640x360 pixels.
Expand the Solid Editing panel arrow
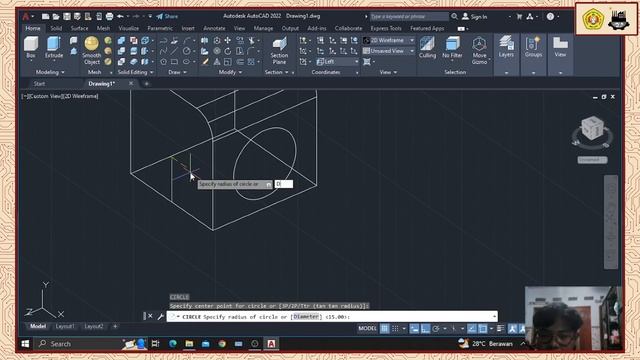[x=152, y=72]
